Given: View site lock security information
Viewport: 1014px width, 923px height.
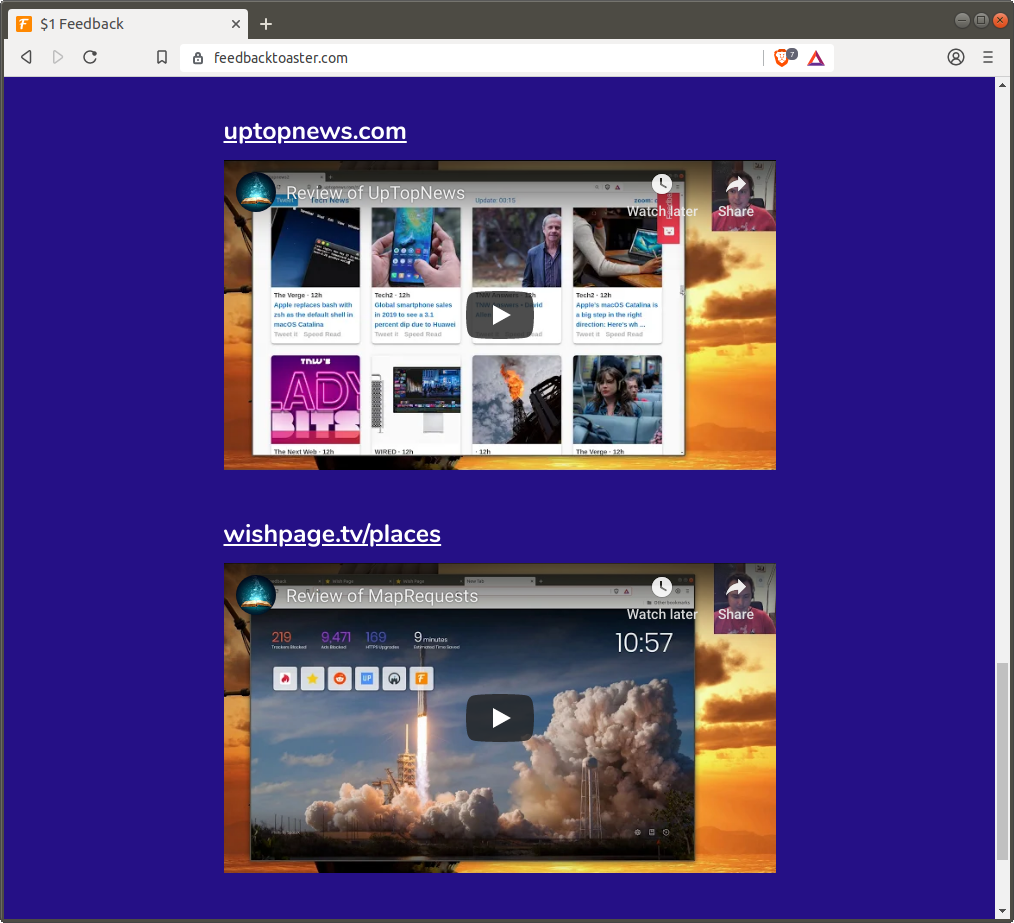Looking at the screenshot, I should 198,58.
